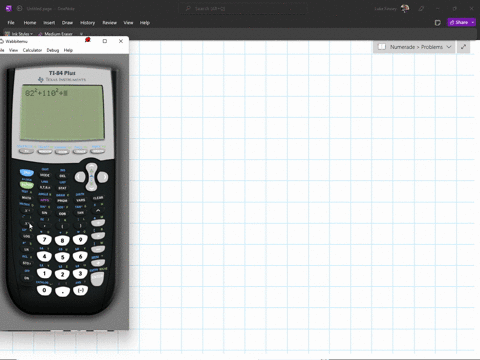Click the MATH key on the calculator
Image resolution: width=480 pixels, height=360 pixels.
tap(27, 198)
